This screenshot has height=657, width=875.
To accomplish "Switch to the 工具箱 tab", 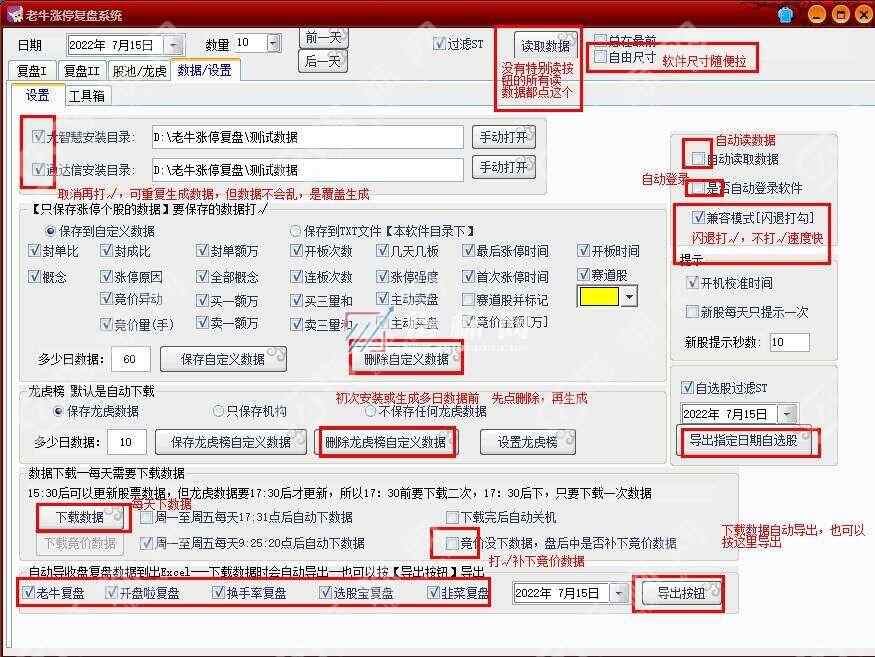I will pos(86,96).
